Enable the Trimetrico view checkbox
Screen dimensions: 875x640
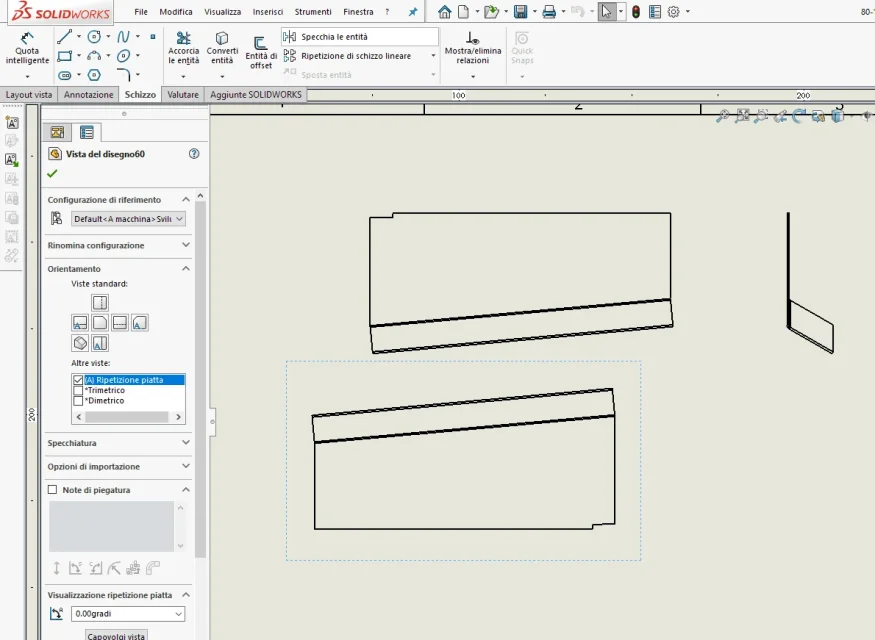(x=78, y=391)
